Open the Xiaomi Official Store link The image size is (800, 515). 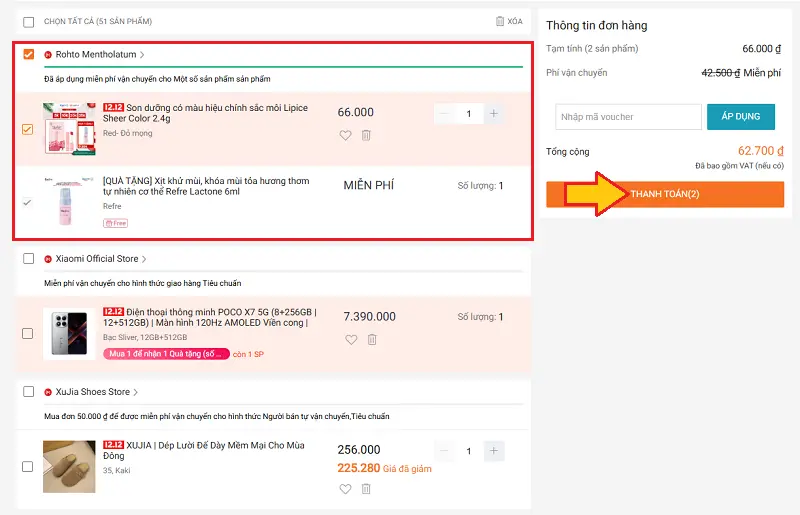point(97,259)
